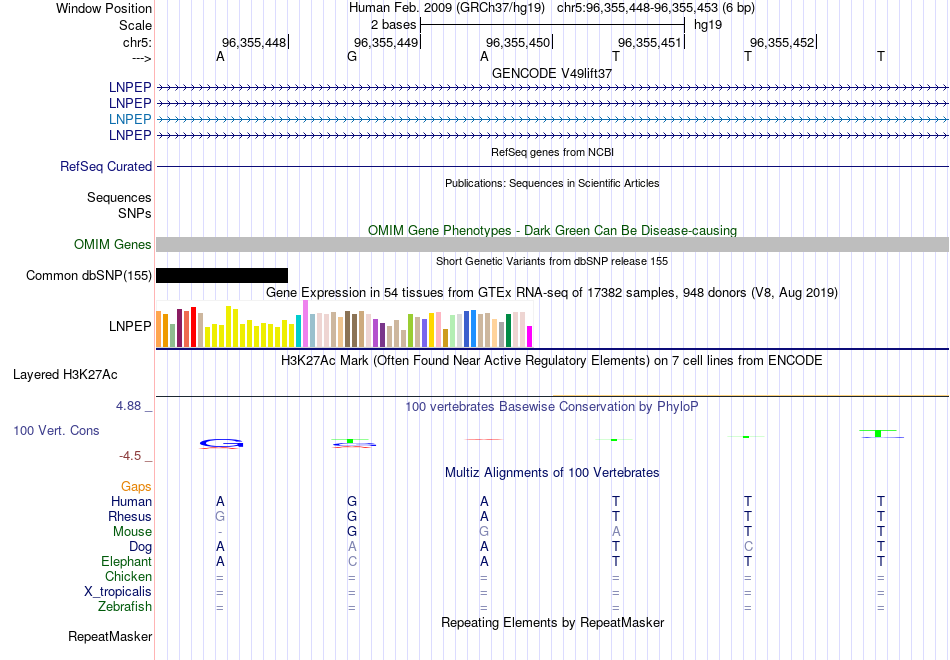The height and width of the screenshot is (660, 950).
Task: Click the Layered H3K27Ac track label
Action: pyautogui.click(x=65, y=375)
